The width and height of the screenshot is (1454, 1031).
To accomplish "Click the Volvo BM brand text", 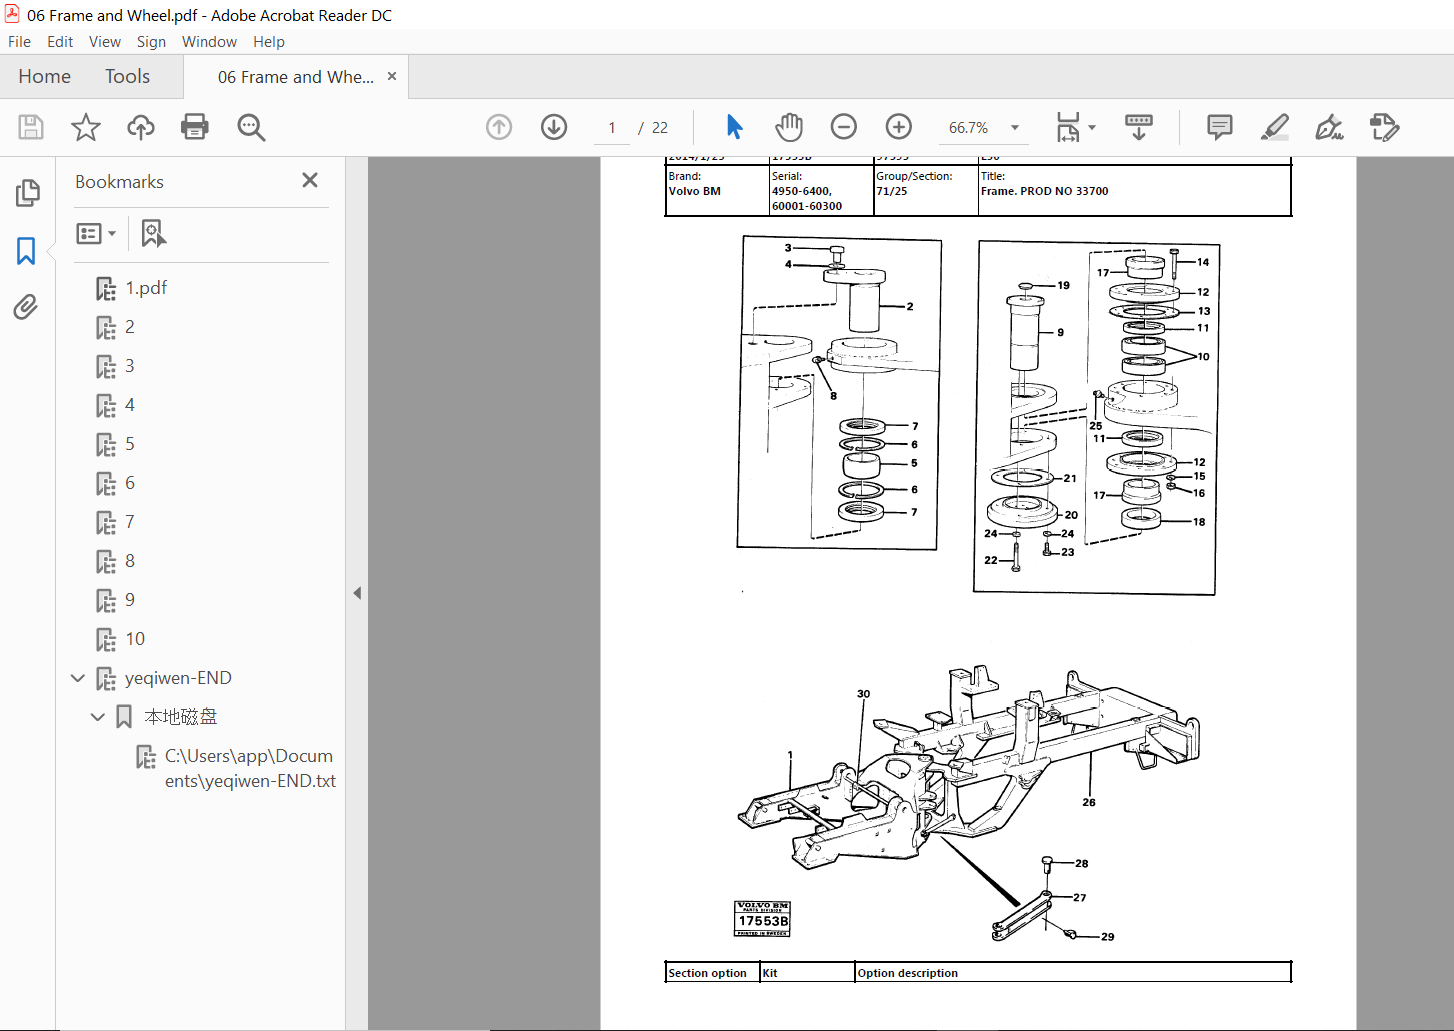I will 694,191.
